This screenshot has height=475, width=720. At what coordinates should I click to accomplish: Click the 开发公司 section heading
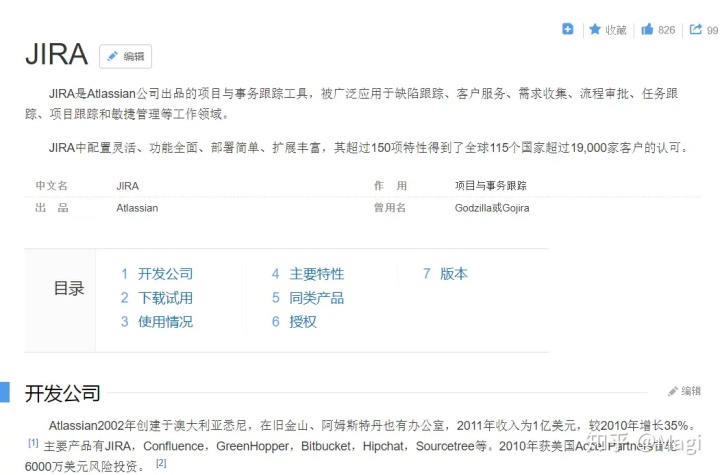62,394
